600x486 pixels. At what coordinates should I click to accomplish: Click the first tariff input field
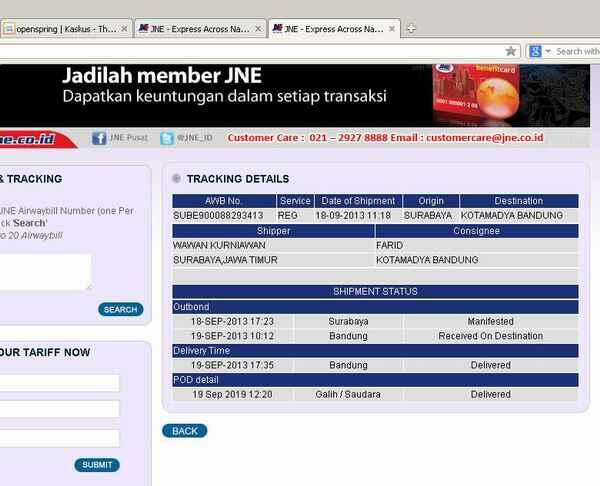pos(59,383)
